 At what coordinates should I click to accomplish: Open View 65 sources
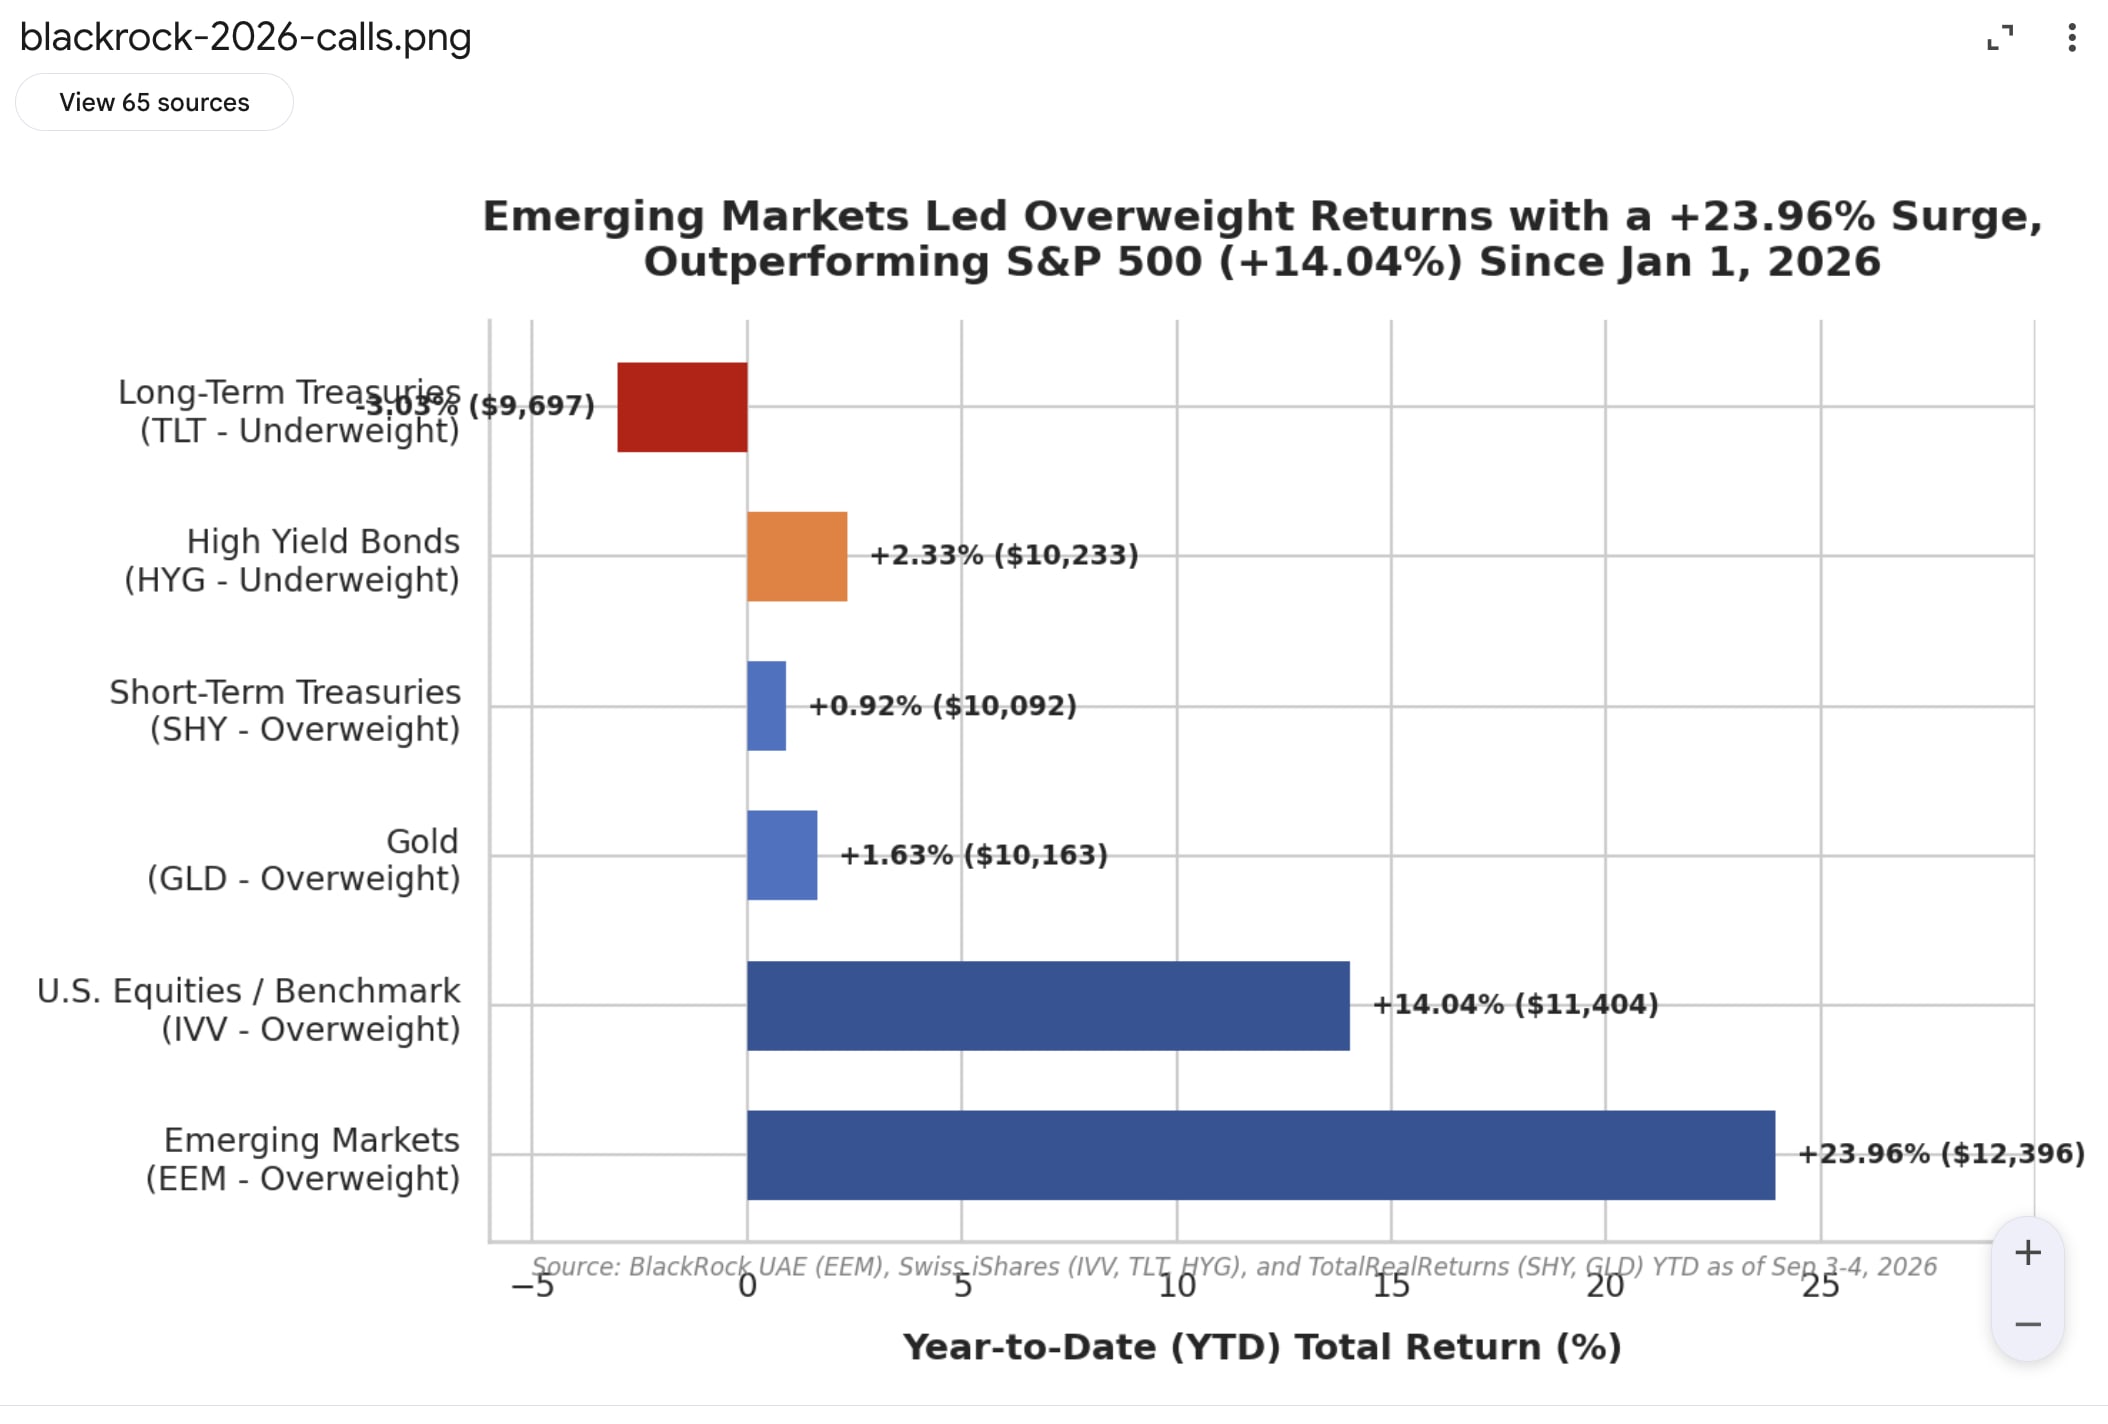coord(154,102)
